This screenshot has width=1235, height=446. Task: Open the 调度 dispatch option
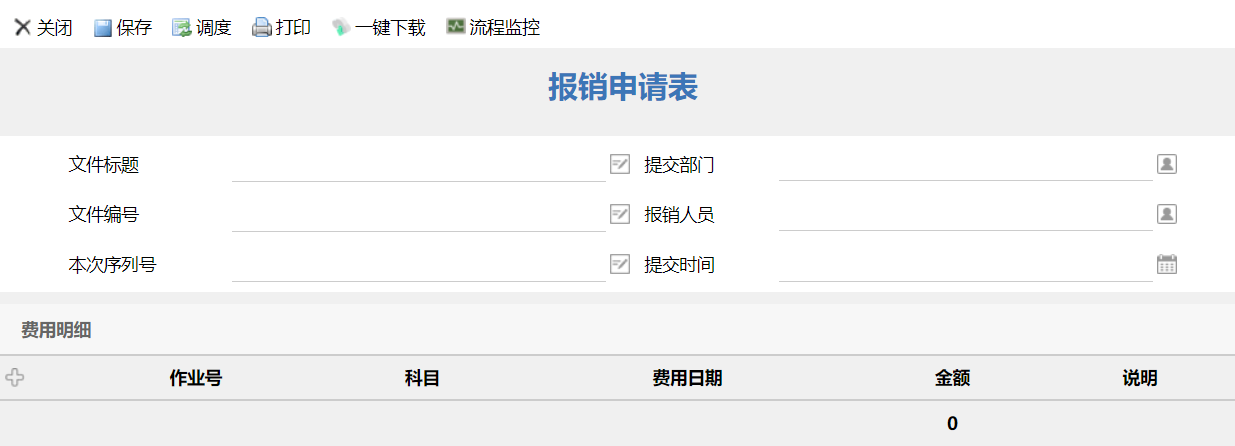[201, 28]
